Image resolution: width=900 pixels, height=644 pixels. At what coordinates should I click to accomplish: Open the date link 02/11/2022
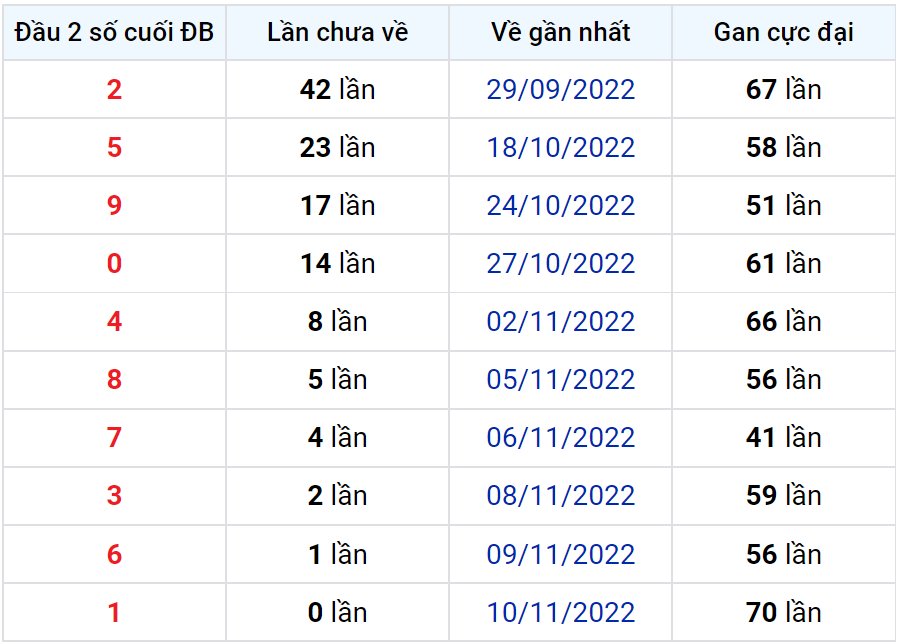click(x=560, y=321)
